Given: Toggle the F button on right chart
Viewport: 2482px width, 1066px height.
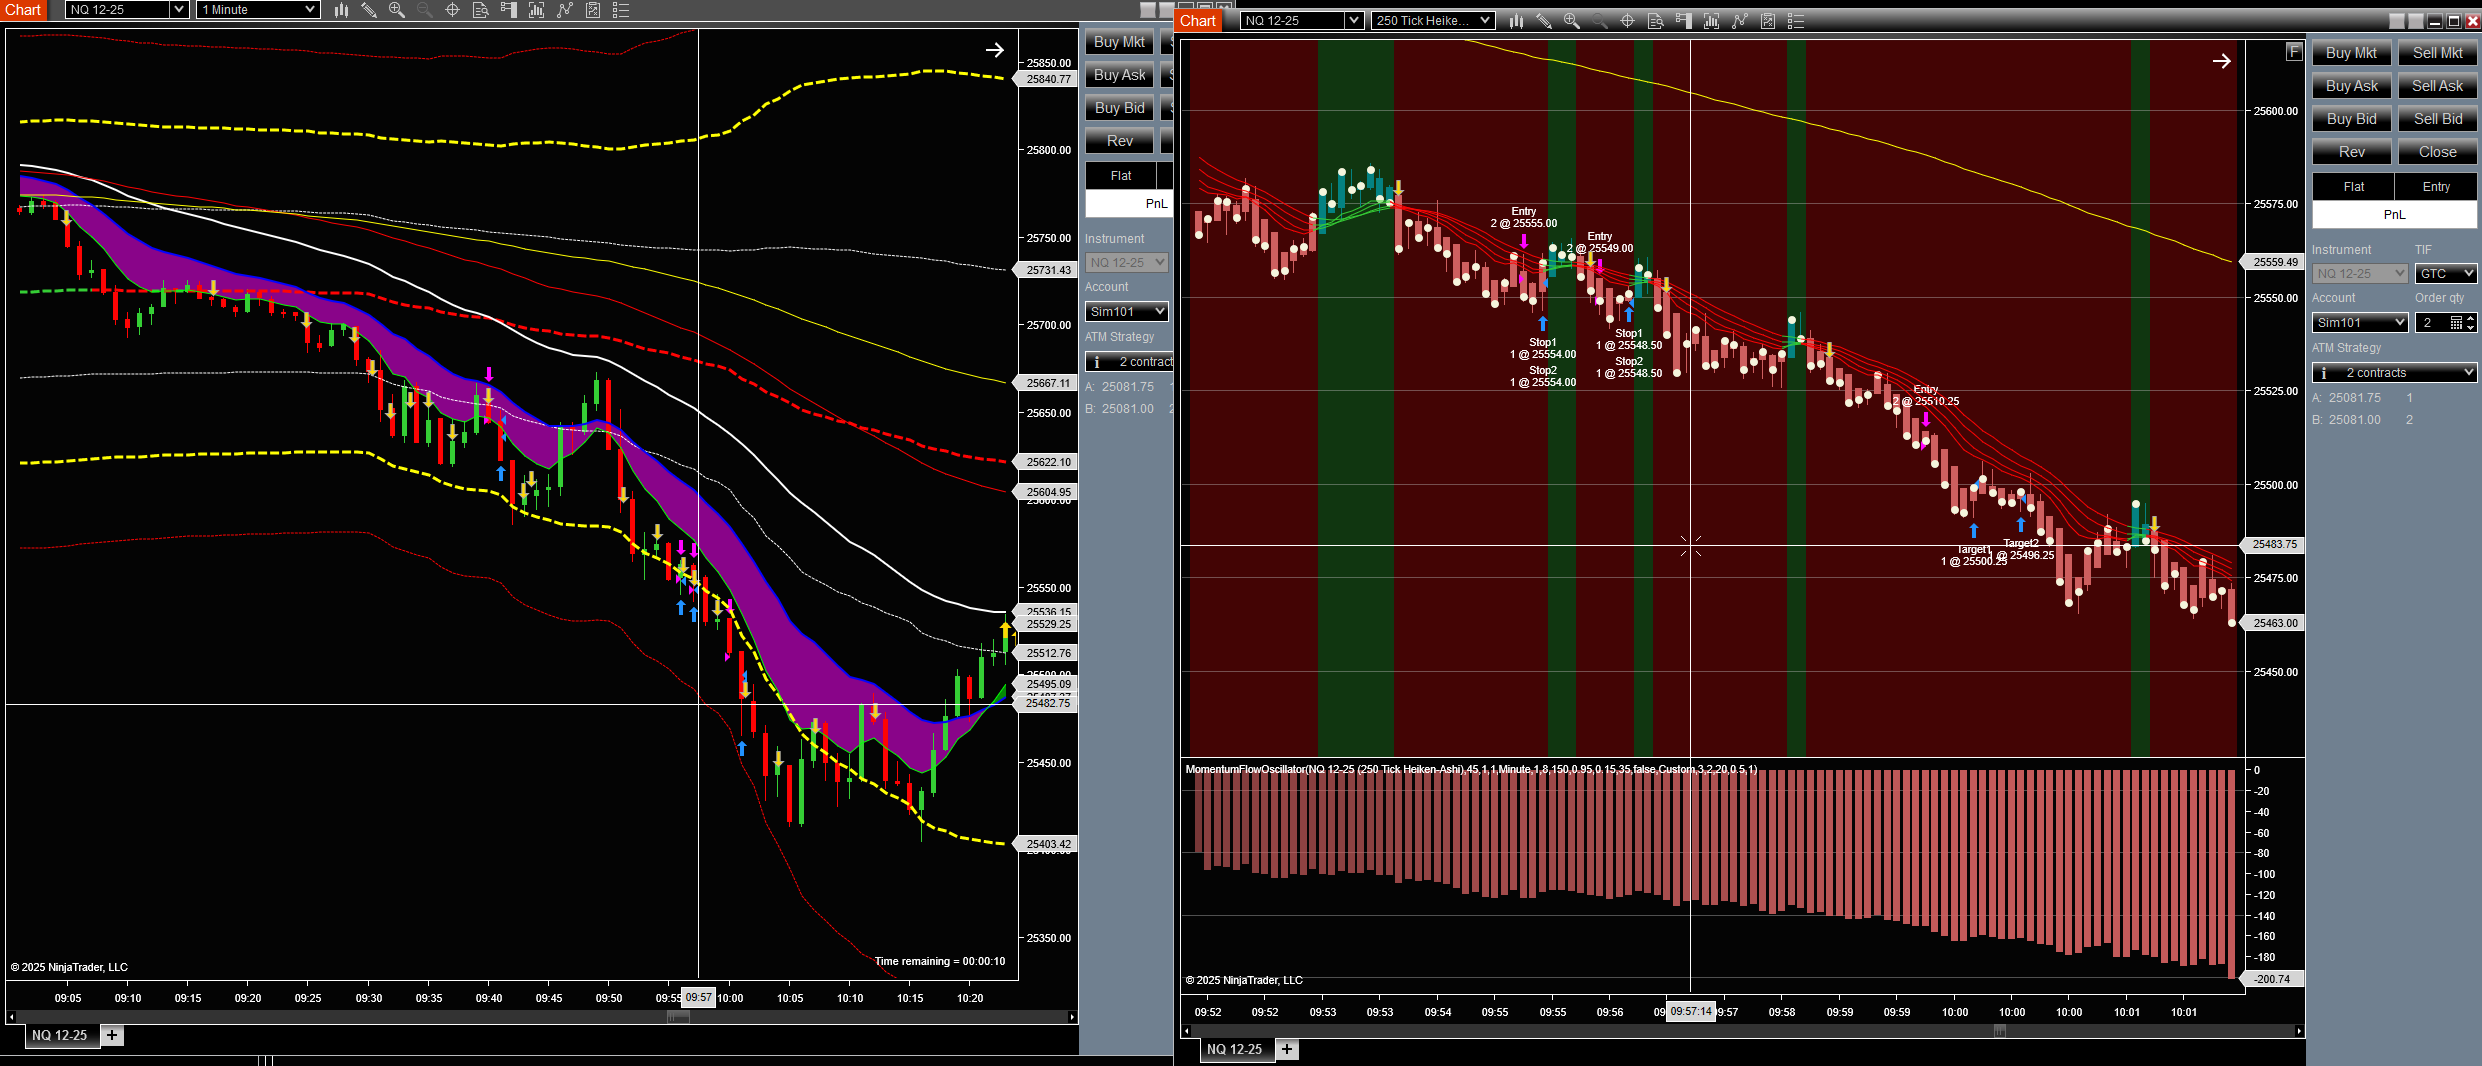Looking at the screenshot, I should coord(2294,52).
